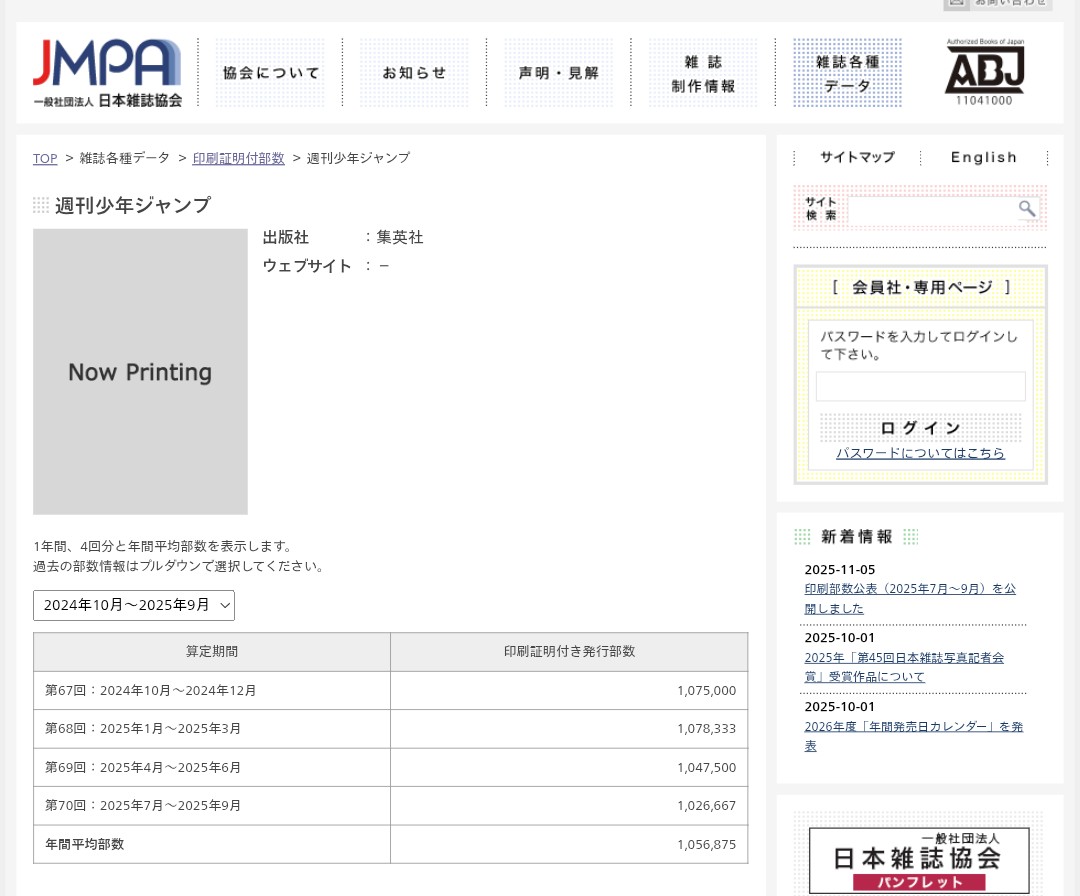Follow the 印刷証明付部数 breadcrumb link
This screenshot has width=1080, height=896.
(x=238, y=158)
